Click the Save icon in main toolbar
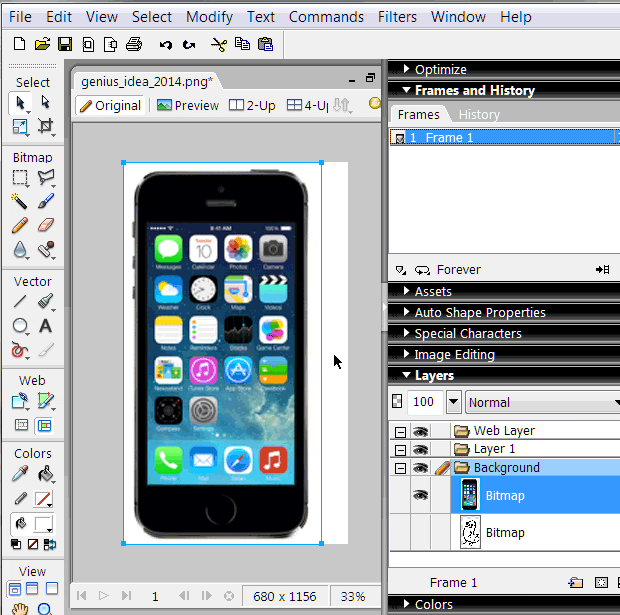 (65, 44)
